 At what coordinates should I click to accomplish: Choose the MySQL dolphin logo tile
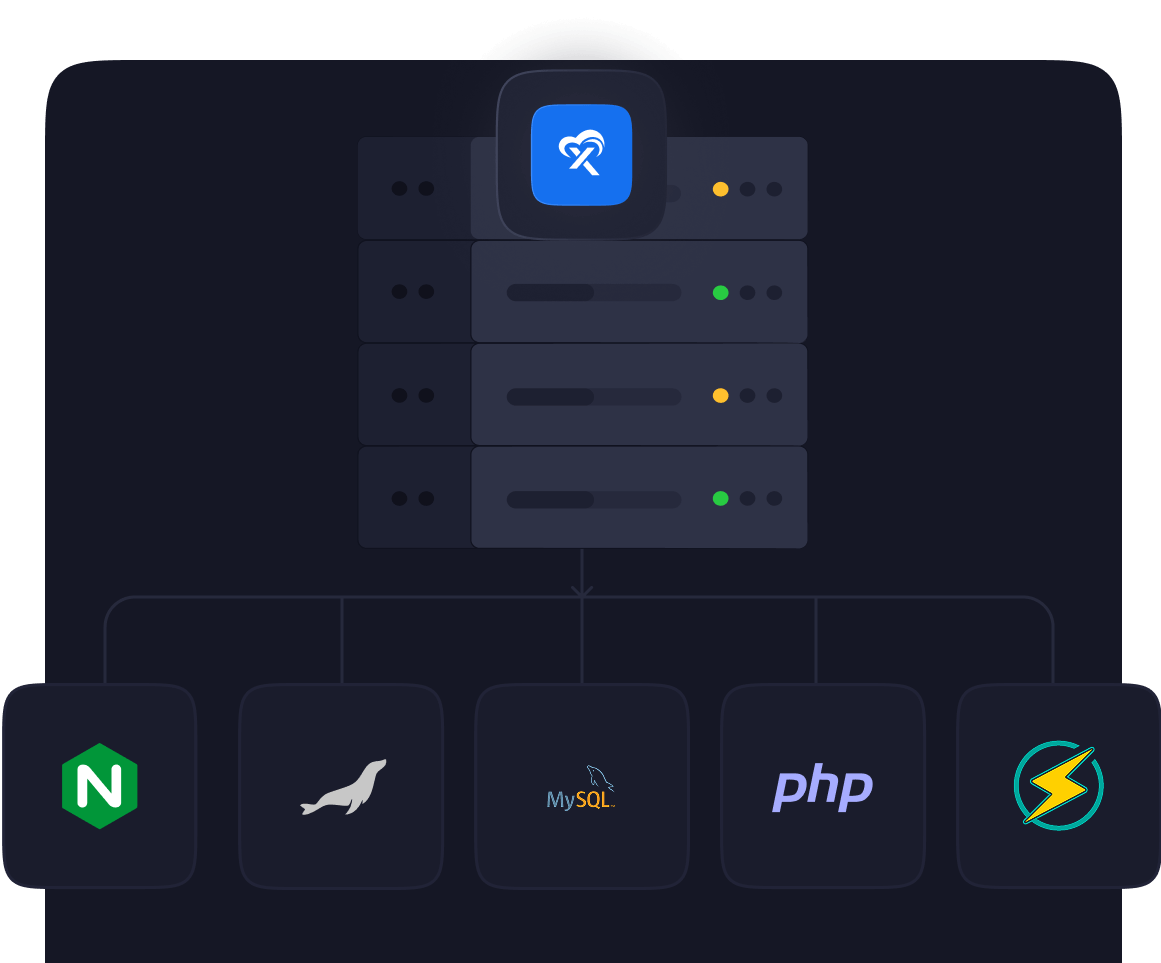coord(581,788)
